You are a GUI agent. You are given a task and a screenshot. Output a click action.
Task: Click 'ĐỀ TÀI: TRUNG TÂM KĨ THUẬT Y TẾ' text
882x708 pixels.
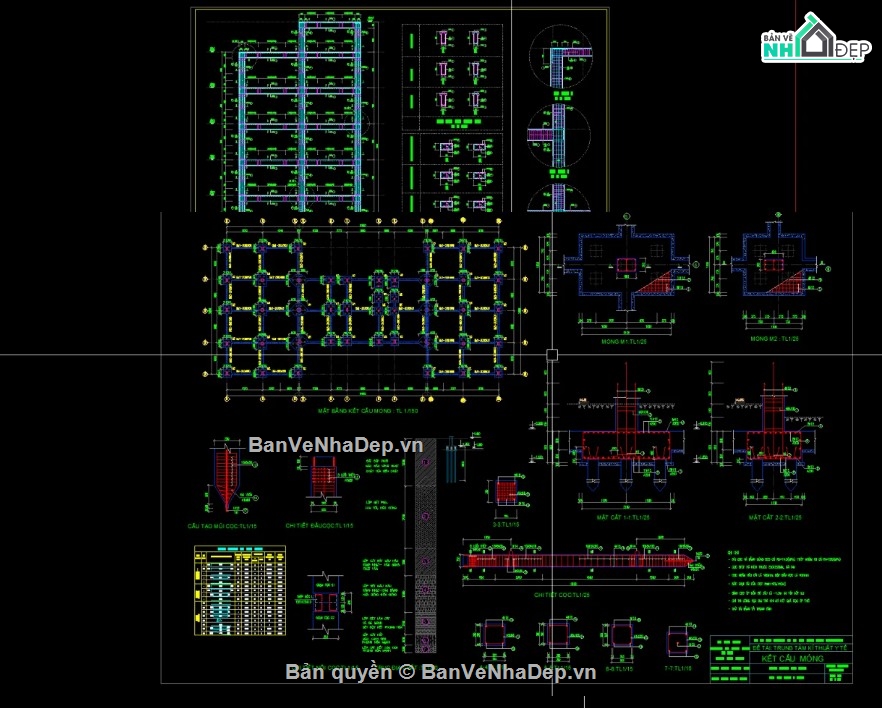tap(799, 648)
